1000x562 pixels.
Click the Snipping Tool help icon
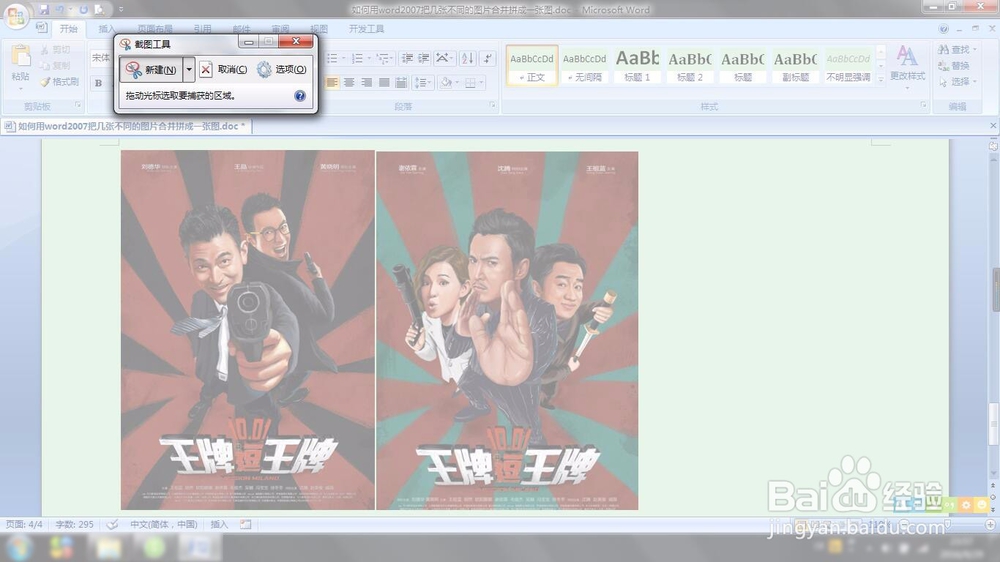(300, 96)
